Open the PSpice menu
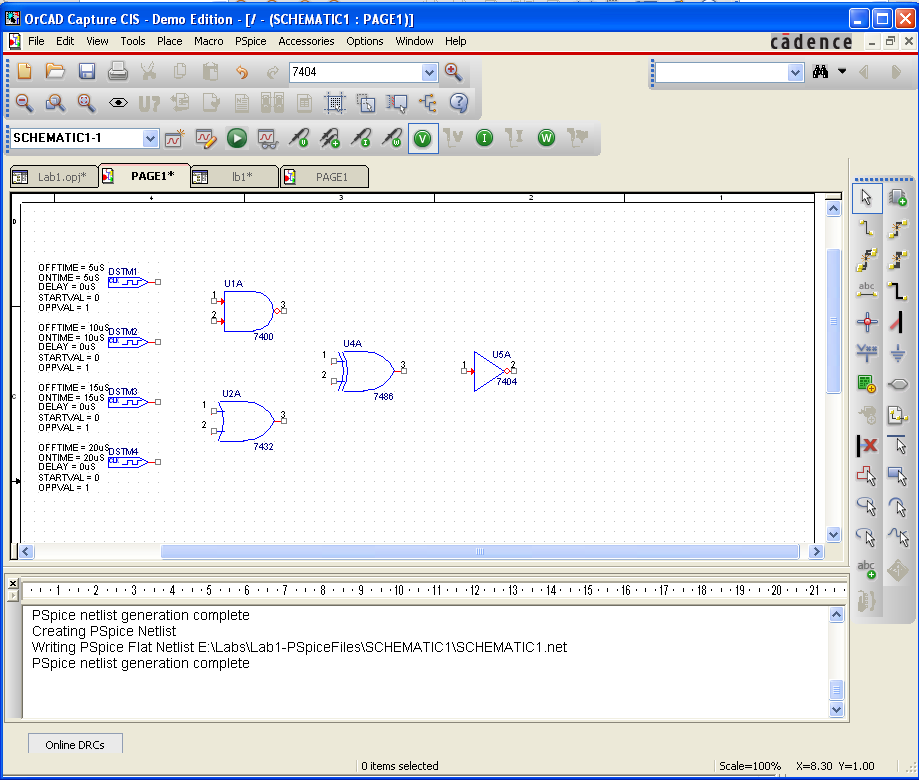919x780 pixels. (x=250, y=41)
